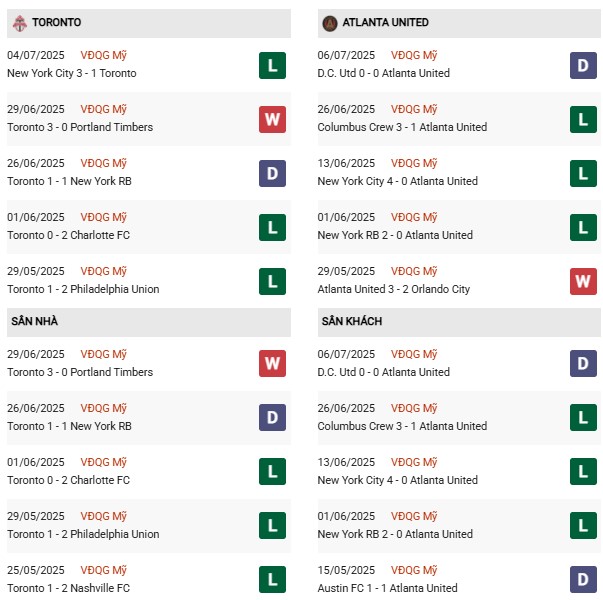Switch to the SÂN NHÀ section
Viewport: 603px width, 600px height.
tap(35, 322)
